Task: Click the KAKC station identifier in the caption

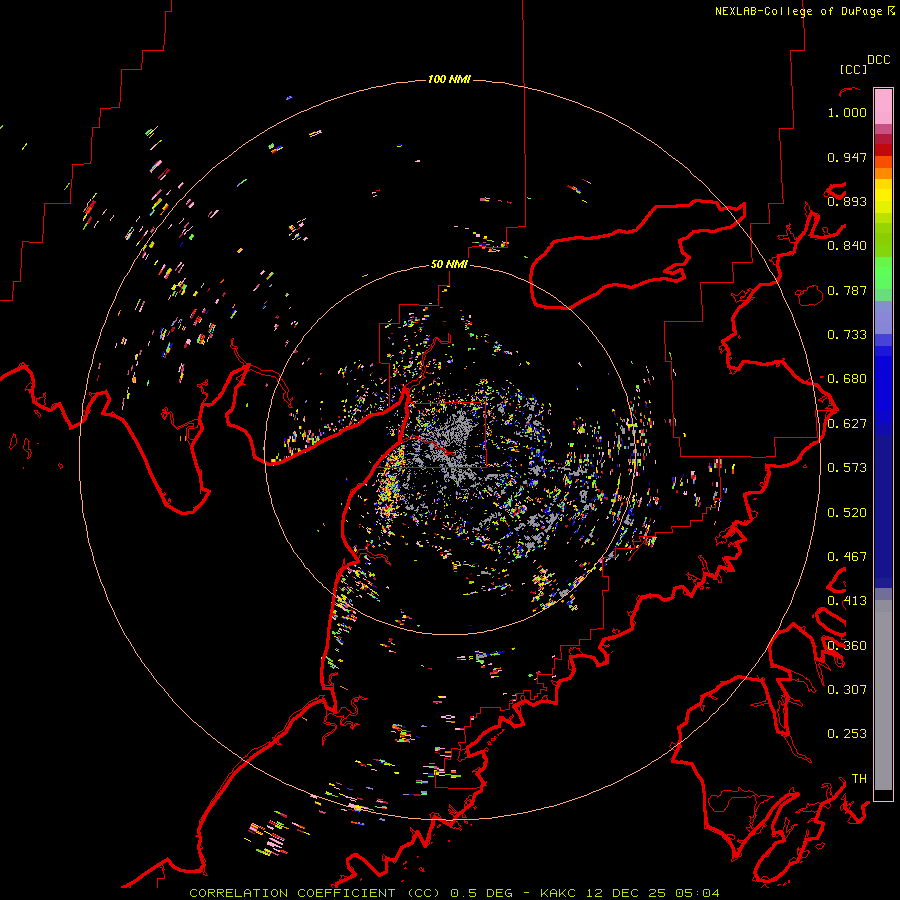Action: pyautogui.click(x=560, y=893)
